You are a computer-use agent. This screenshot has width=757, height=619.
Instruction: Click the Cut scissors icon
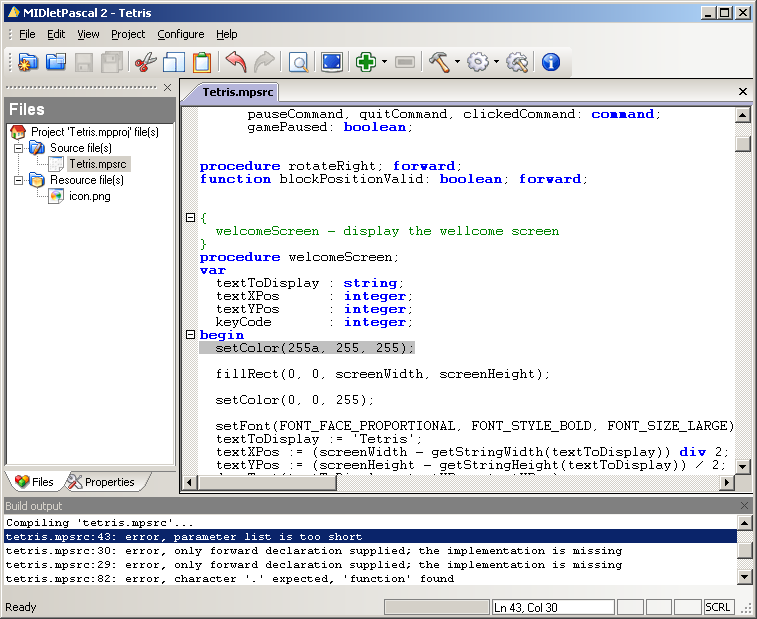point(146,62)
